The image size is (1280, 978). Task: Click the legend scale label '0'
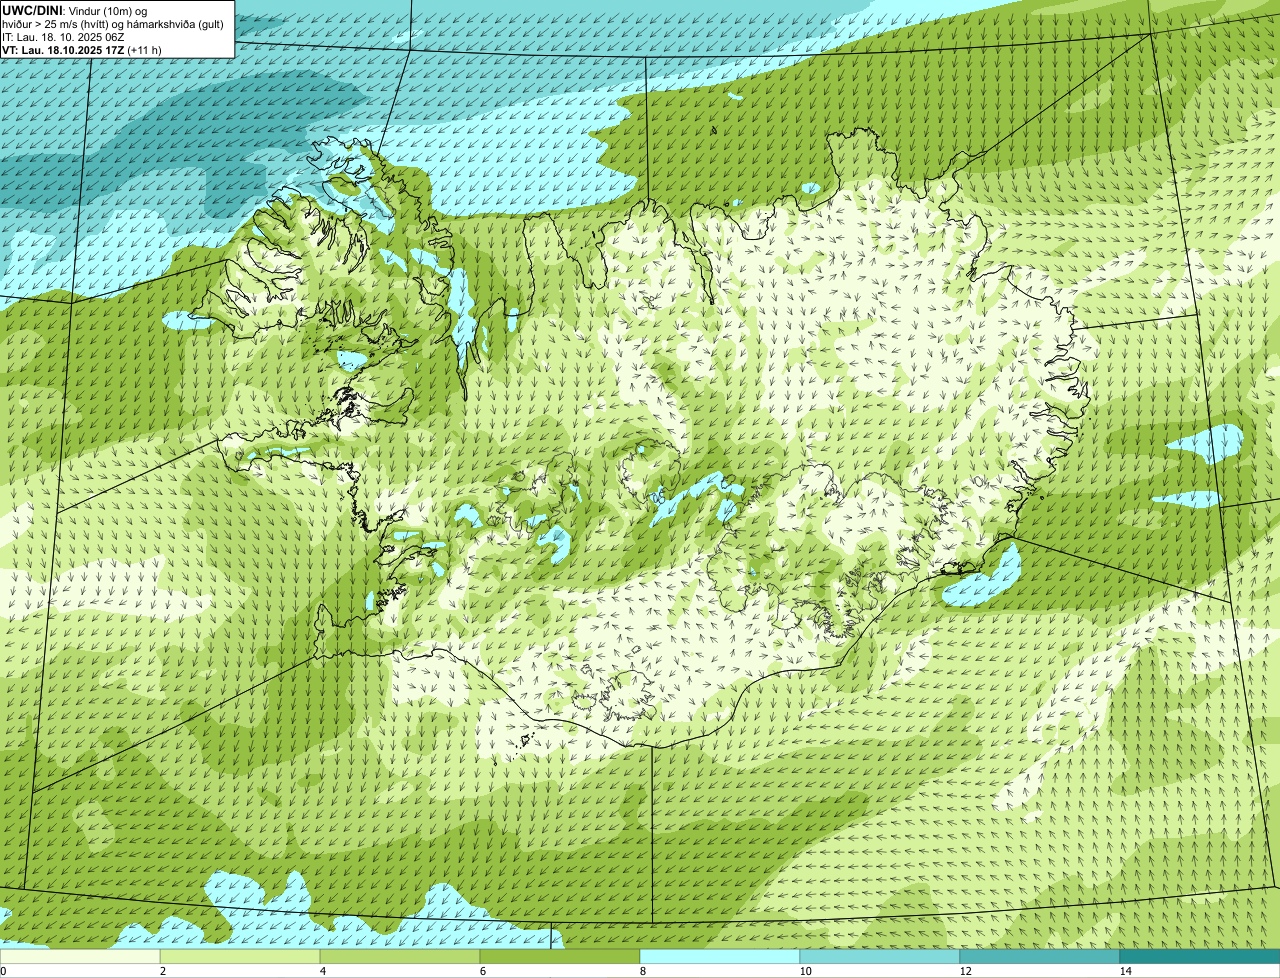(x=3, y=971)
